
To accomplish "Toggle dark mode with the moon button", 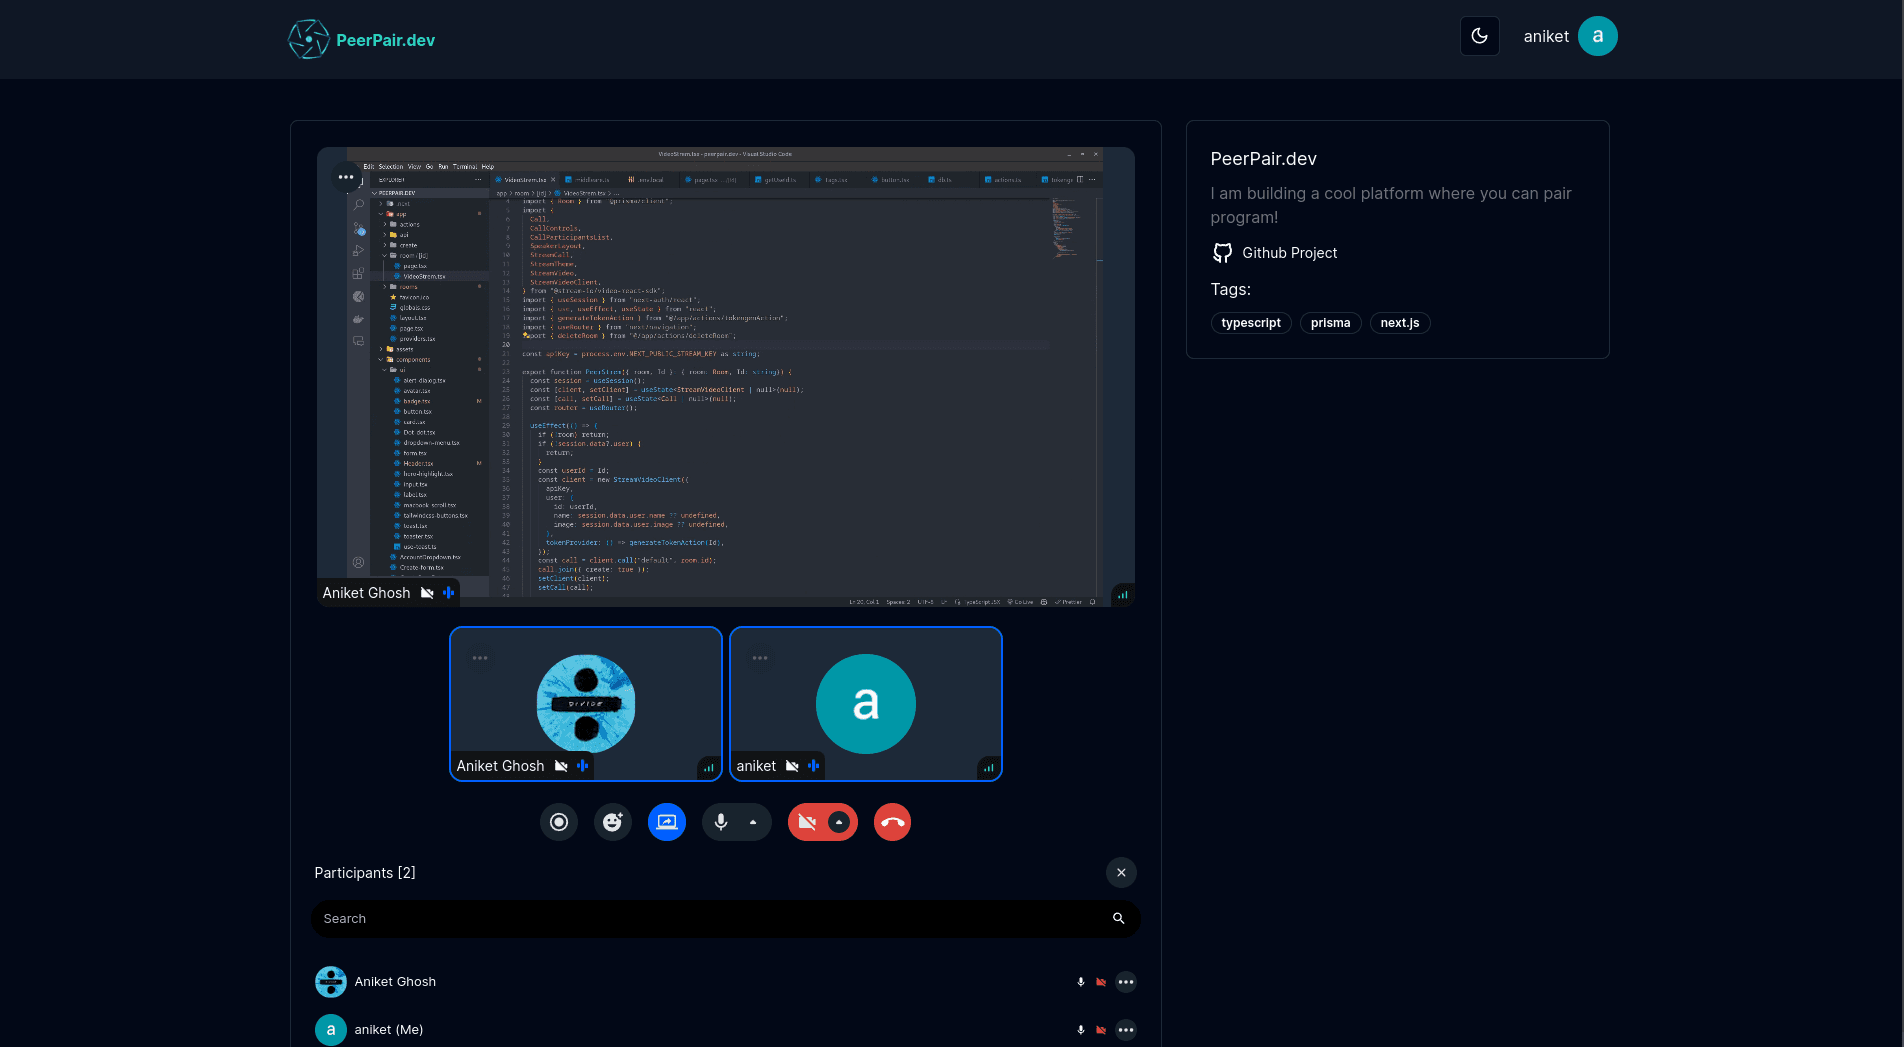I will click(1479, 36).
